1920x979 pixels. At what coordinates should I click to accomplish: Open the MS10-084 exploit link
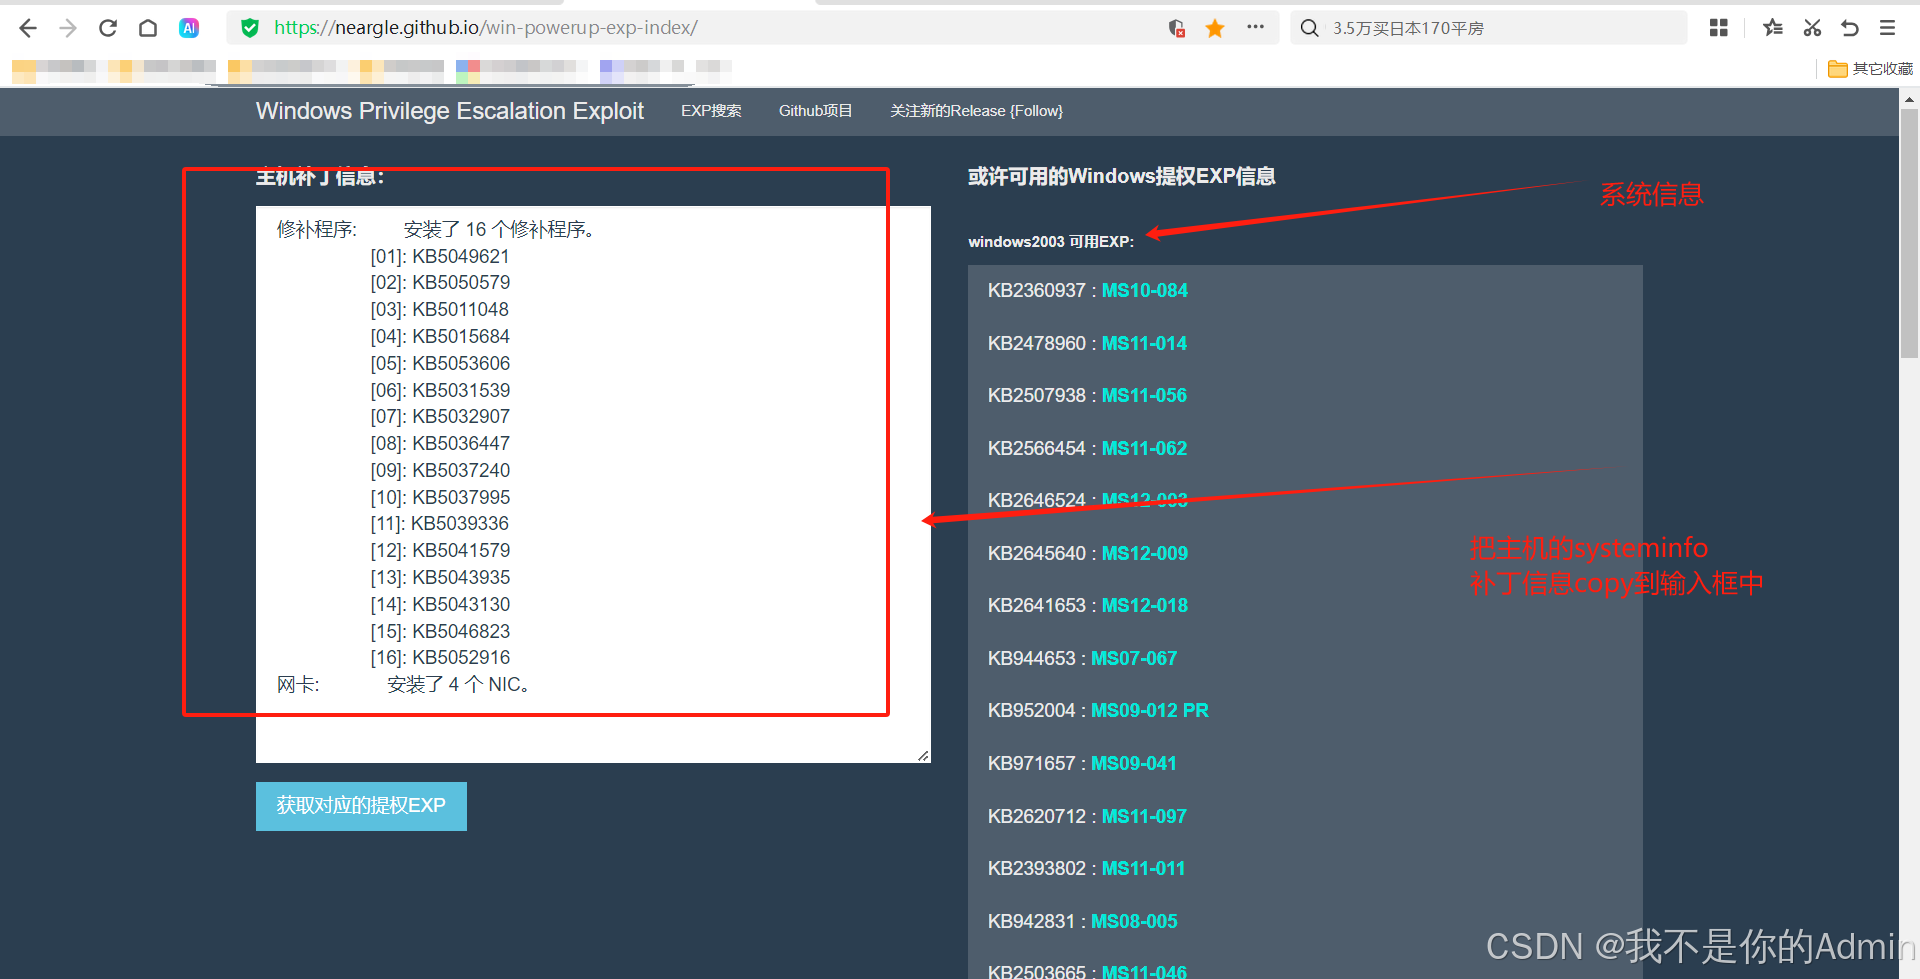tap(1143, 290)
